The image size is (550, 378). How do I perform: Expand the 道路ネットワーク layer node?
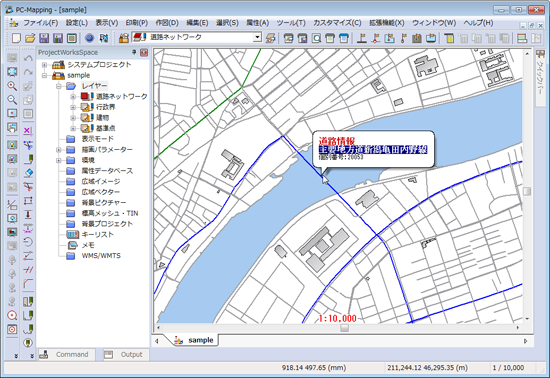(x=73, y=96)
